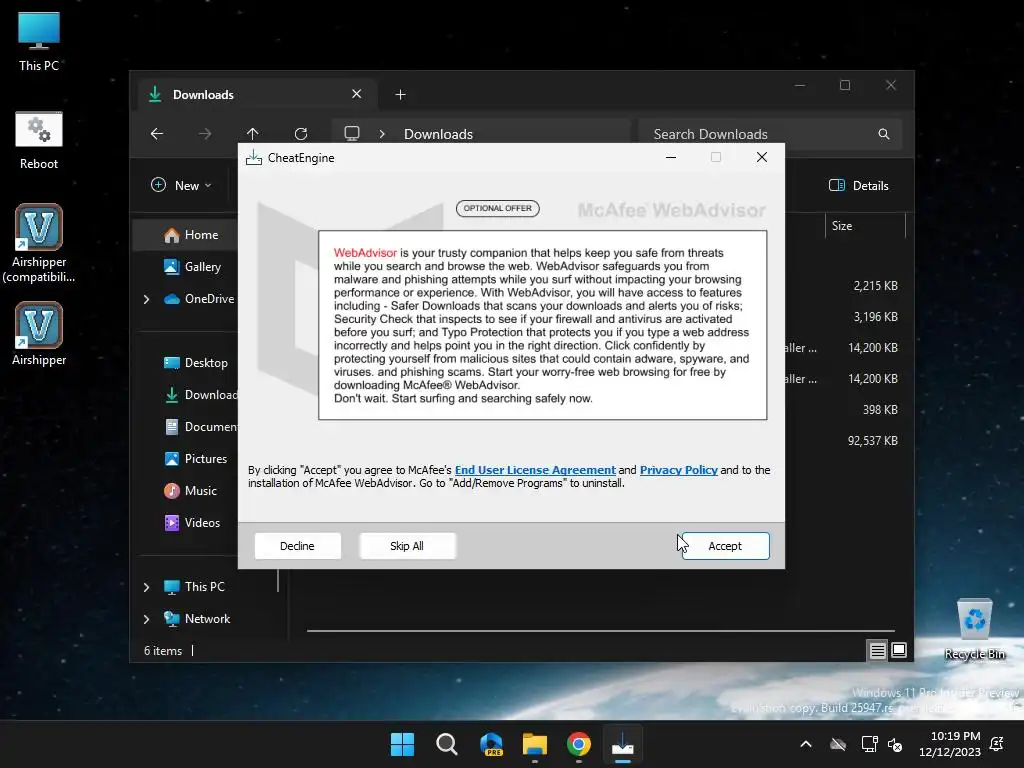Open the network tray icon
The image size is (1024, 768).
pyautogui.click(x=869, y=744)
